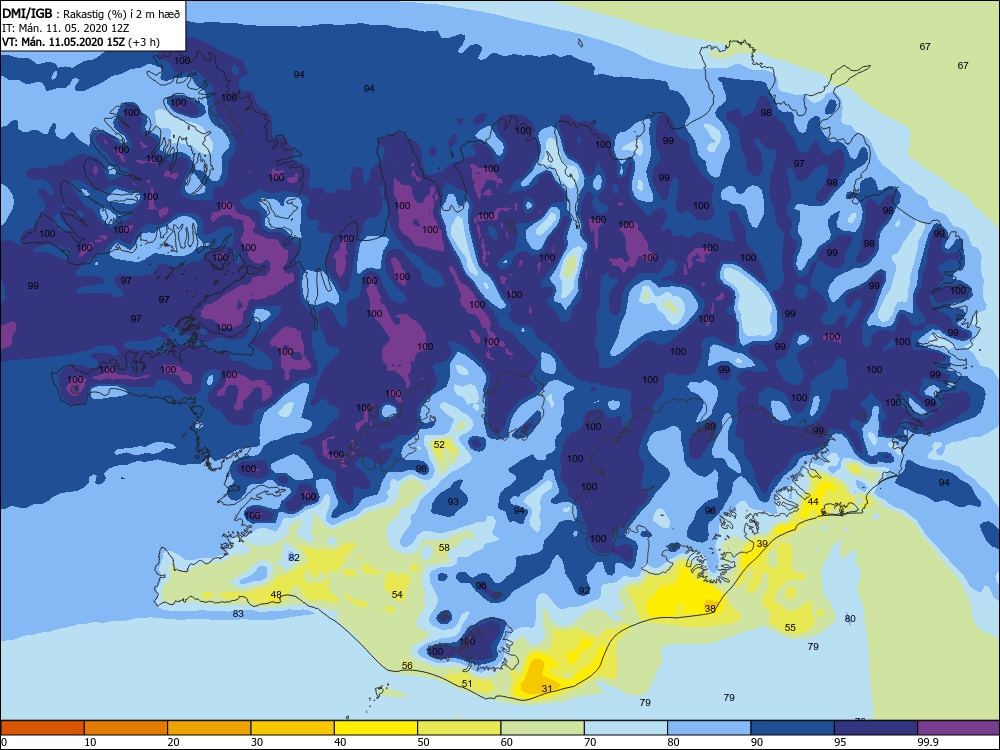This screenshot has width=1000, height=750.
Task: Pick the purple above-99.9 legend swatch
Action: [959, 728]
